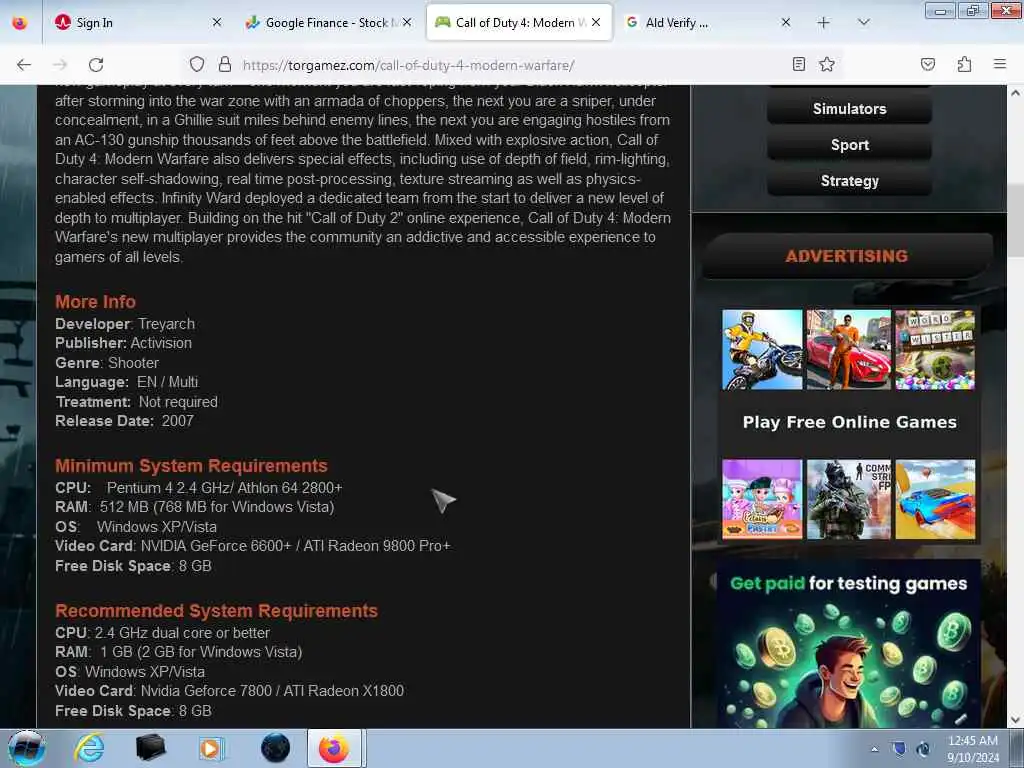Open the red sports car game thumbnail
Viewport: 1024px width, 768px height.
(x=848, y=349)
